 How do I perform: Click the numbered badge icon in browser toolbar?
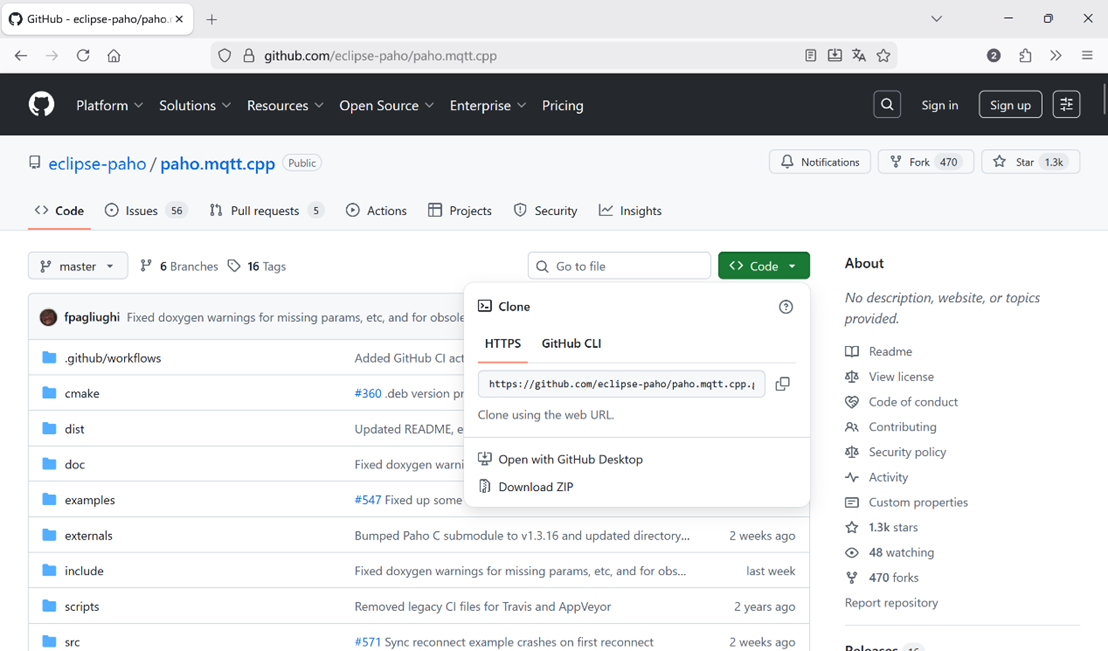point(994,56)
